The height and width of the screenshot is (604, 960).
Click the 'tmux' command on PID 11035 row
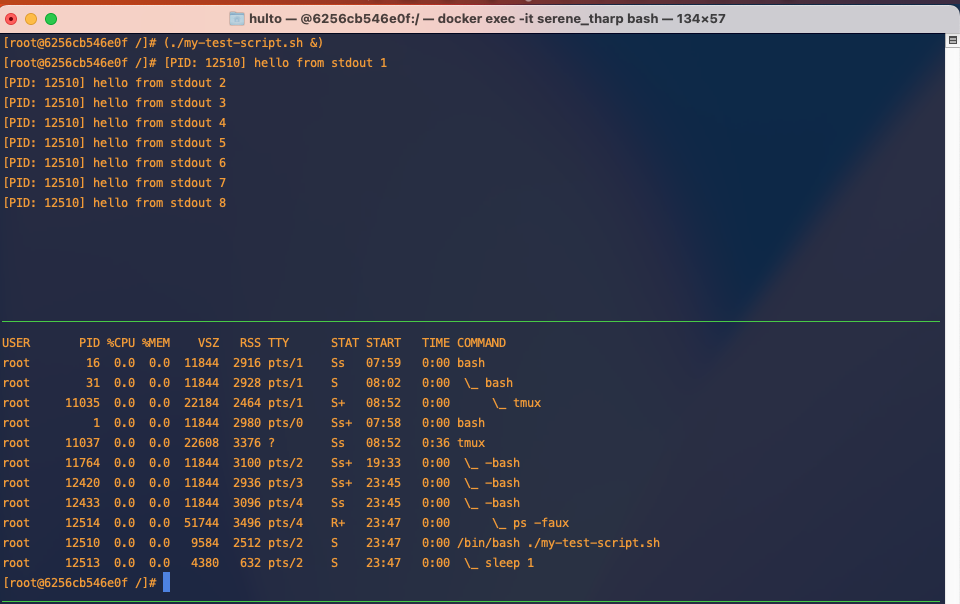[x=527, y=403]
